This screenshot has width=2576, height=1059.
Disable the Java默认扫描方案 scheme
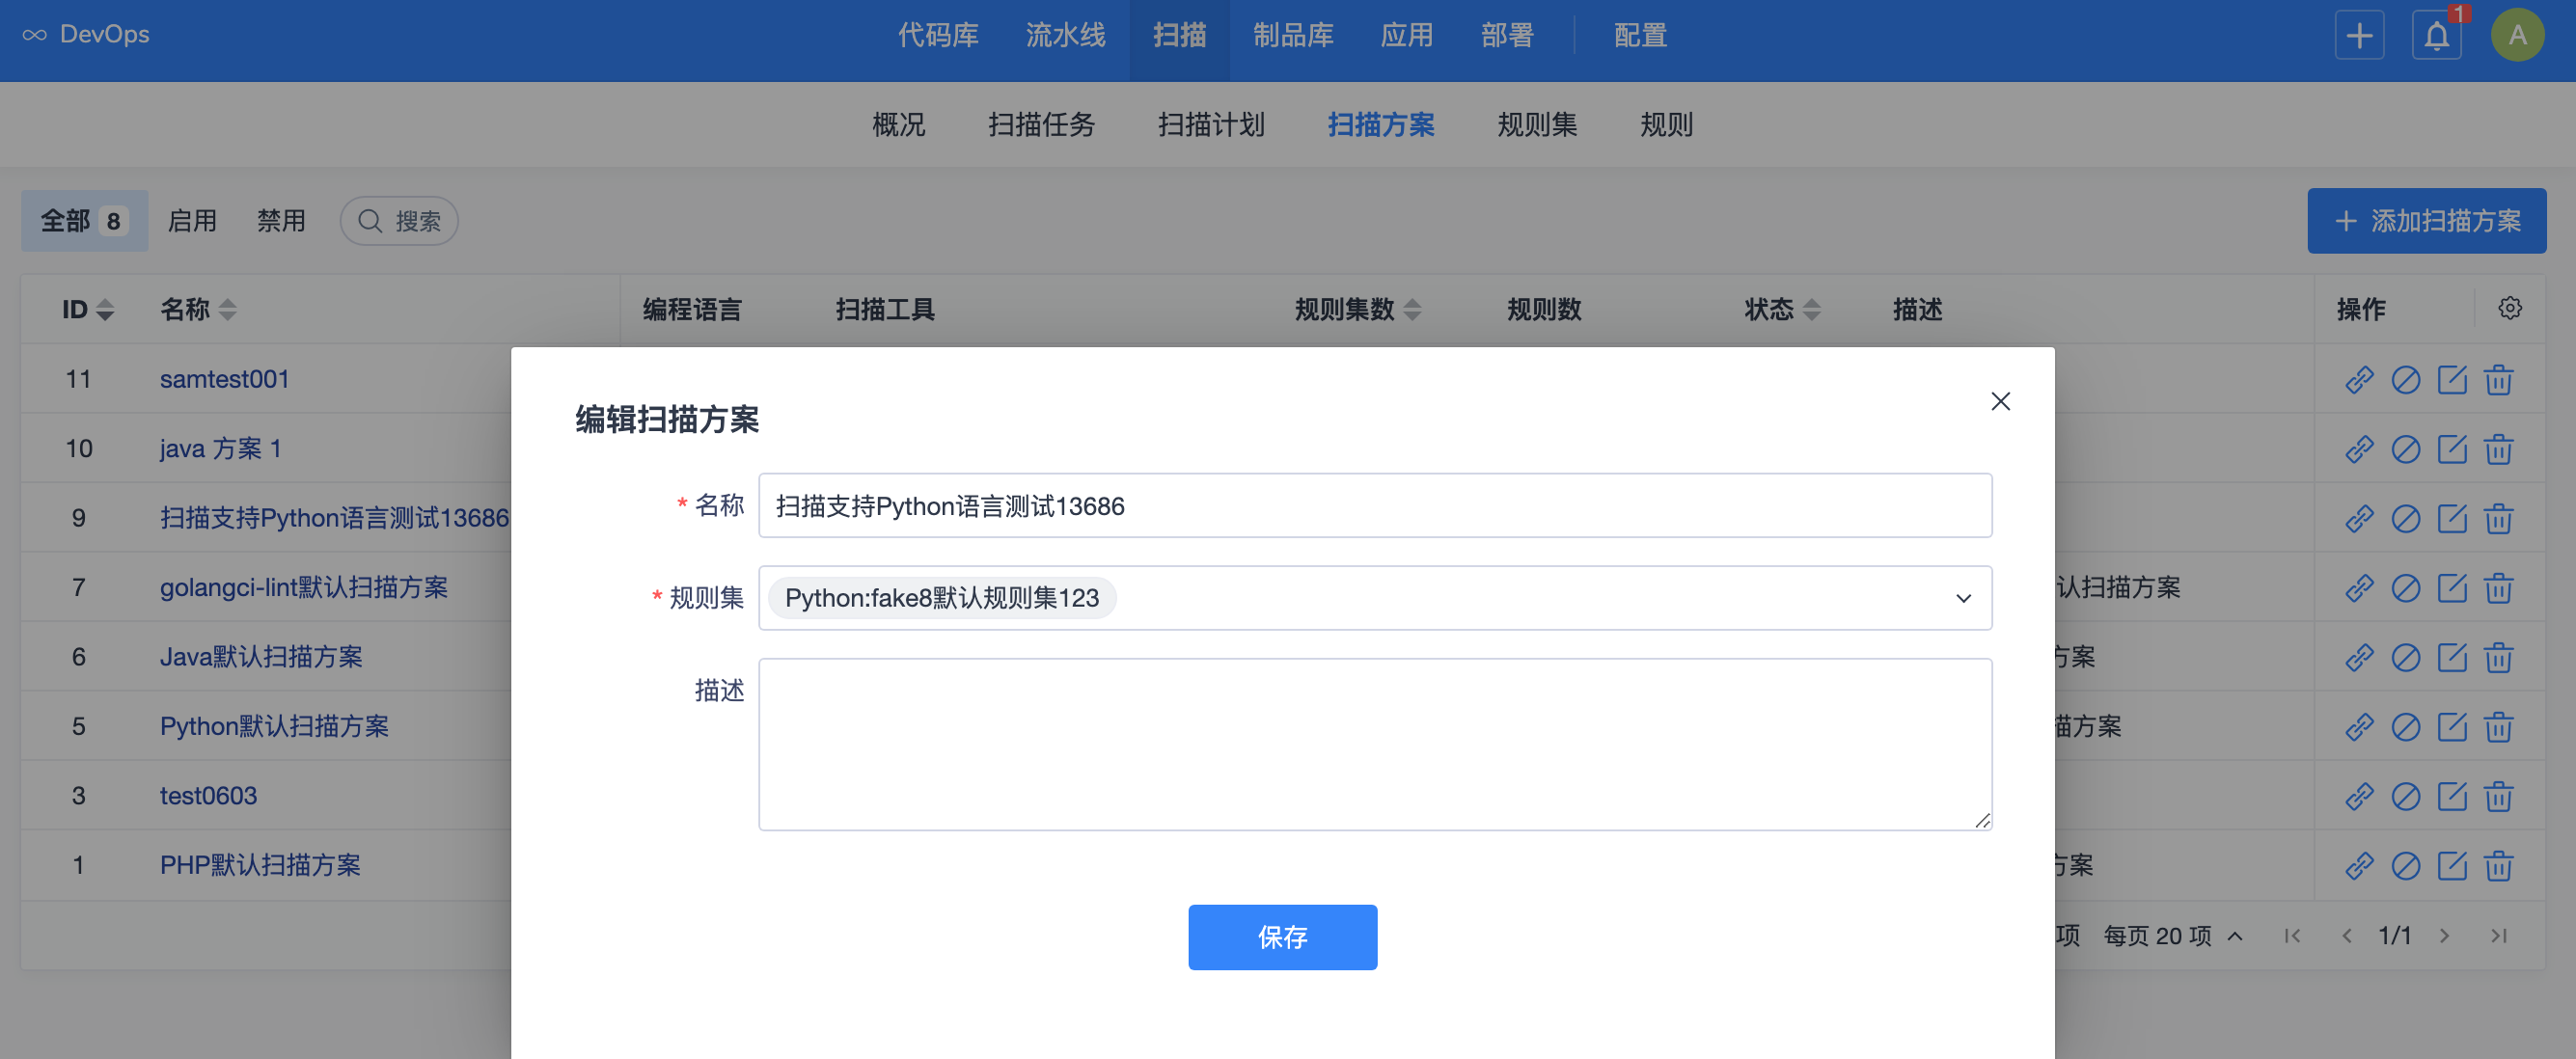pyautogui.click(x=2405, y=657)
